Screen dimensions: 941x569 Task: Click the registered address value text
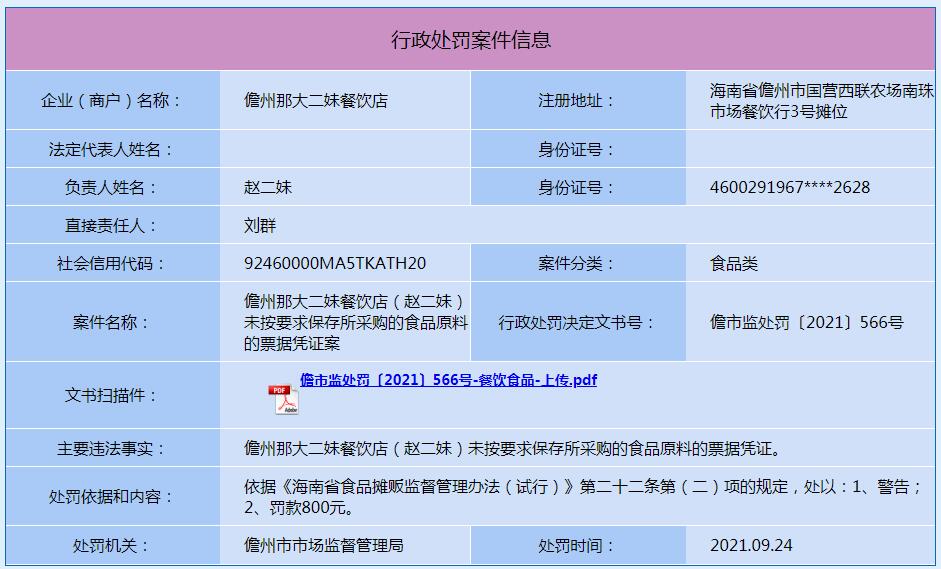[821, 101]
